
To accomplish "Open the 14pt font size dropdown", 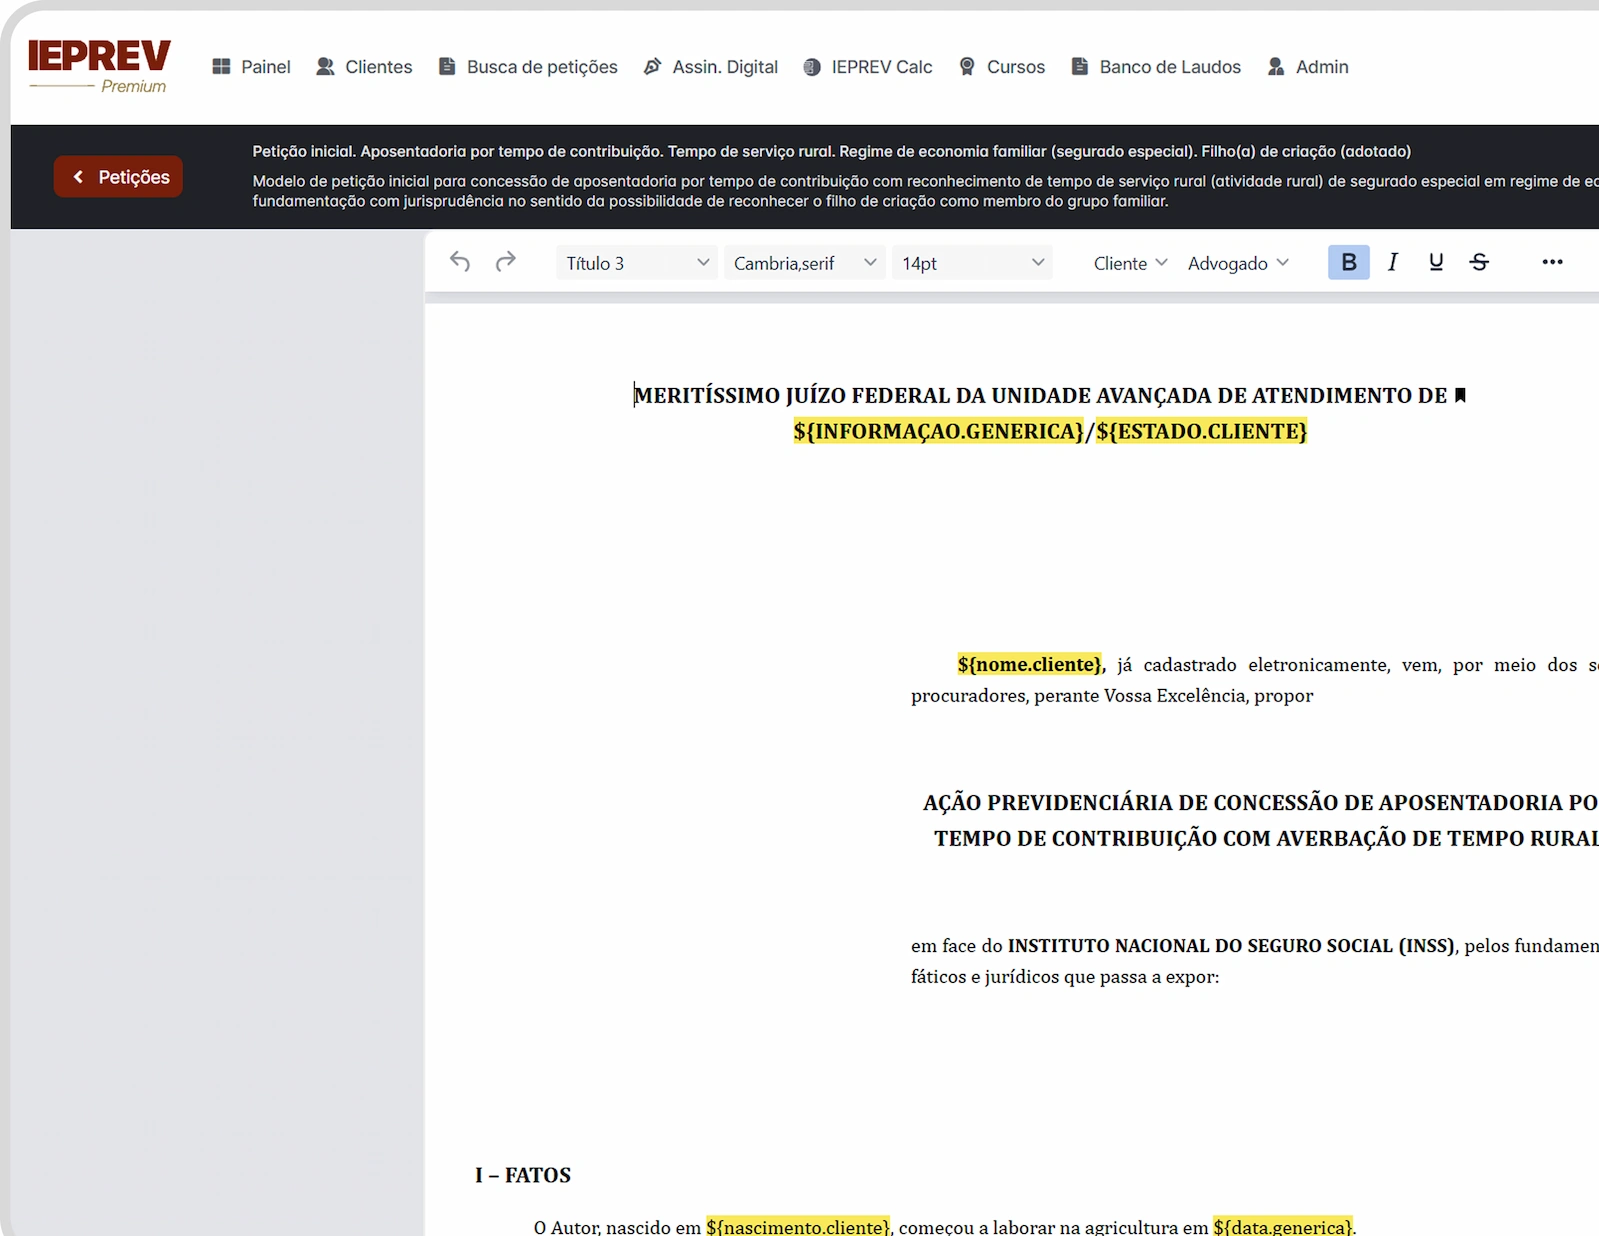I will [x=972, y=263].
